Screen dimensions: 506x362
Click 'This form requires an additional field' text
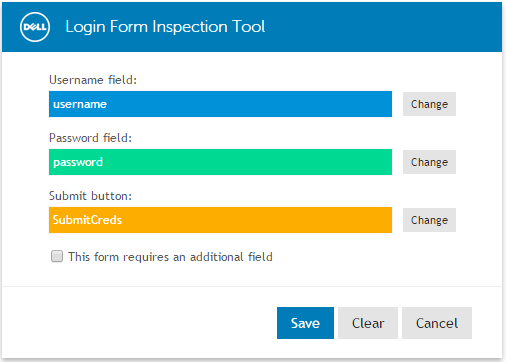tap(170, 257)
